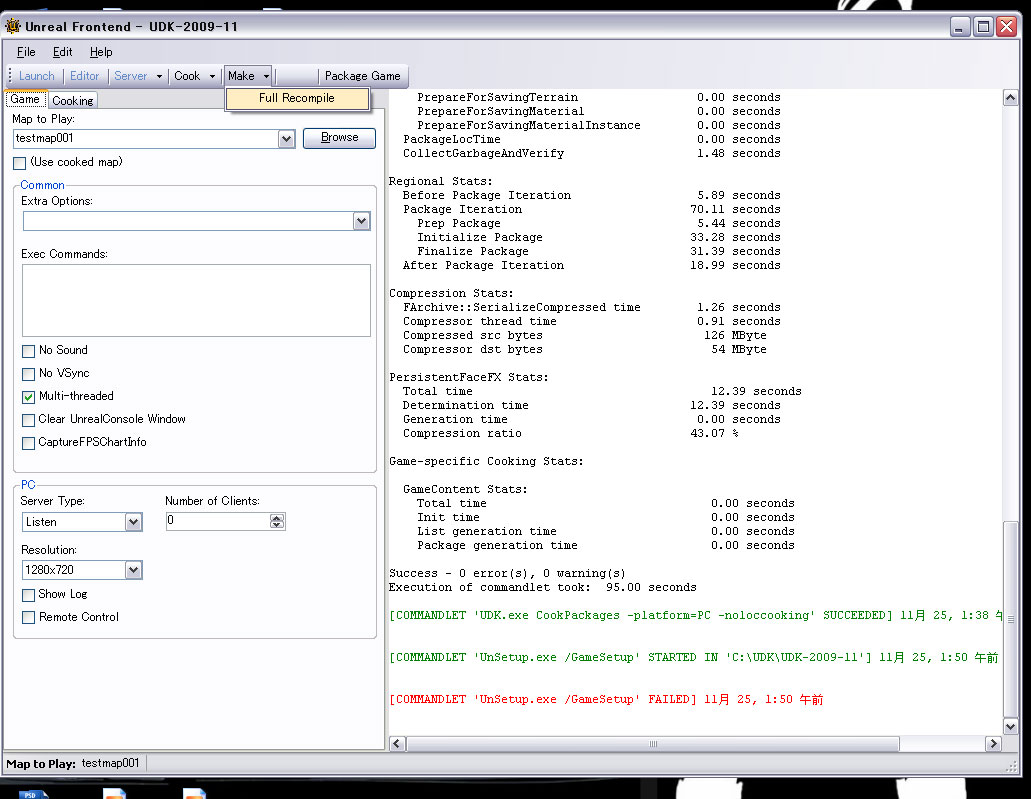Enable the Remote Control checkbox
1031x799 pixels.
pos(28,618)
